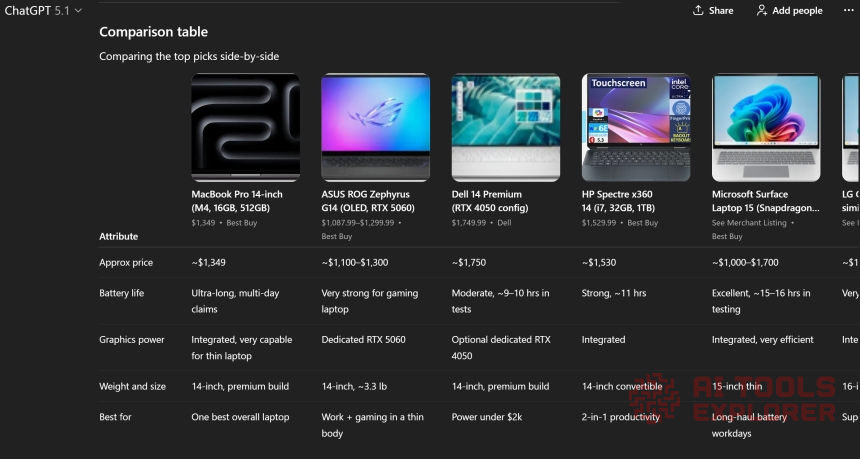This screenshot has width=860, height=459.
Task: Click 'Work + gaming in a thin body' cell
Action: point(372,425)
